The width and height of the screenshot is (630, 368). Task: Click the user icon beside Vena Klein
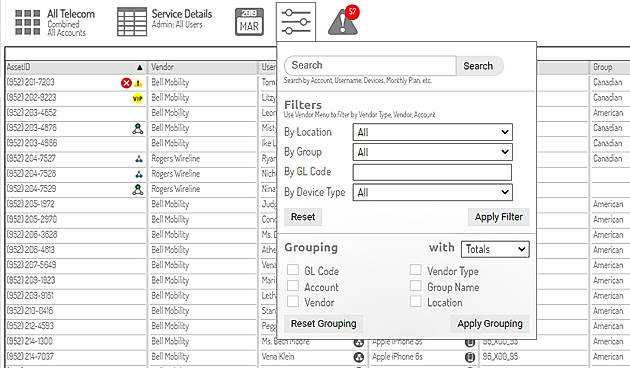tap(358, 357)
